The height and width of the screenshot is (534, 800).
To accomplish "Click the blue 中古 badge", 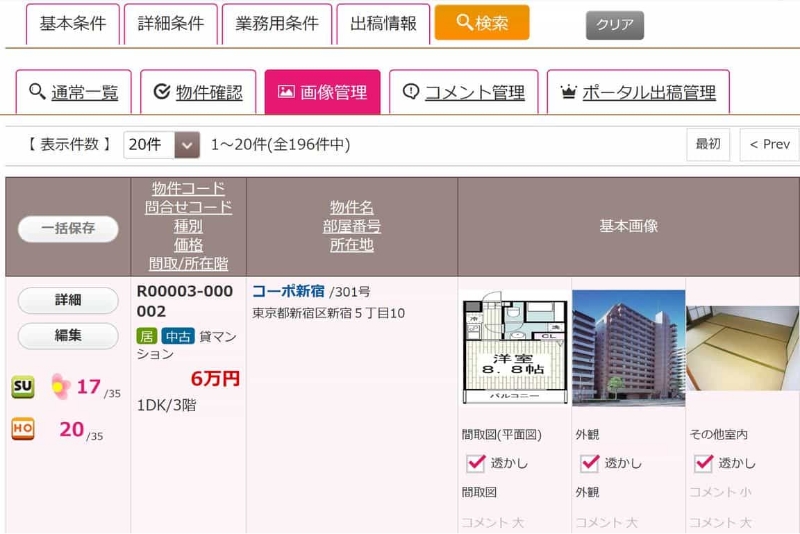I will (178, 336).
